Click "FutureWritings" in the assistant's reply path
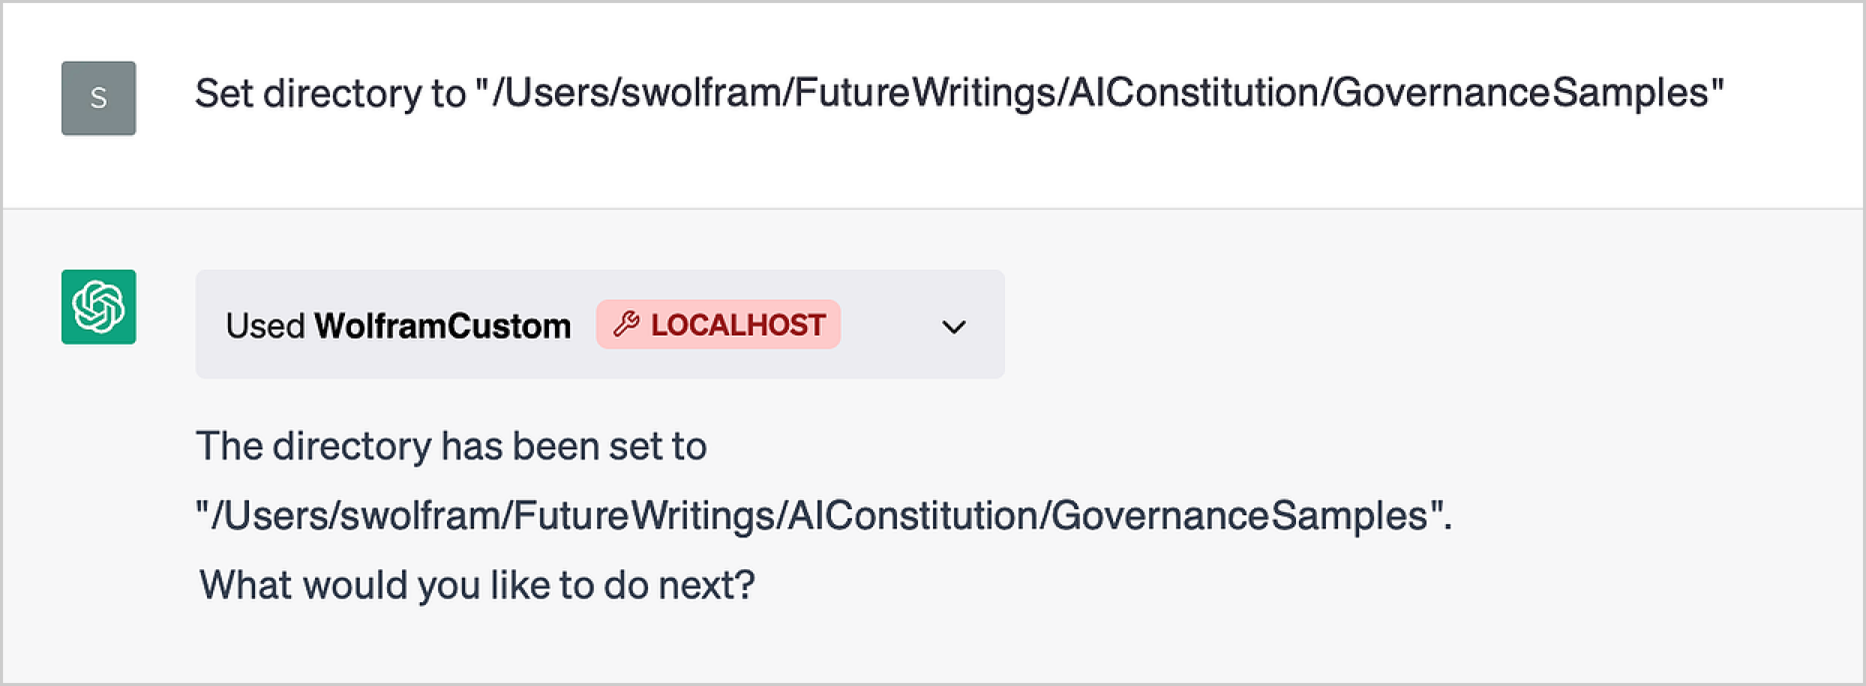Viewport: 1866px width, 686px height. [x=644, y=516]
